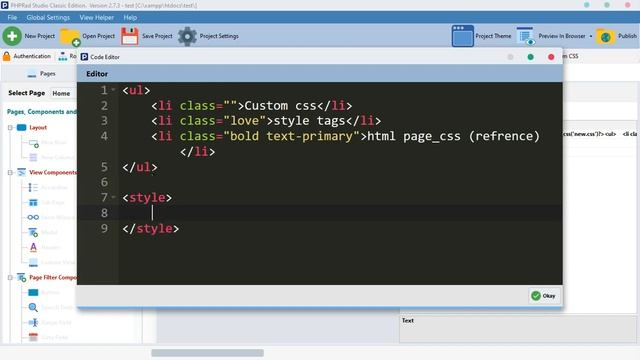Viewport: 640px width, 360px height.
Task: Click the Project Theme window icon
Action: [x=462, y=36]
